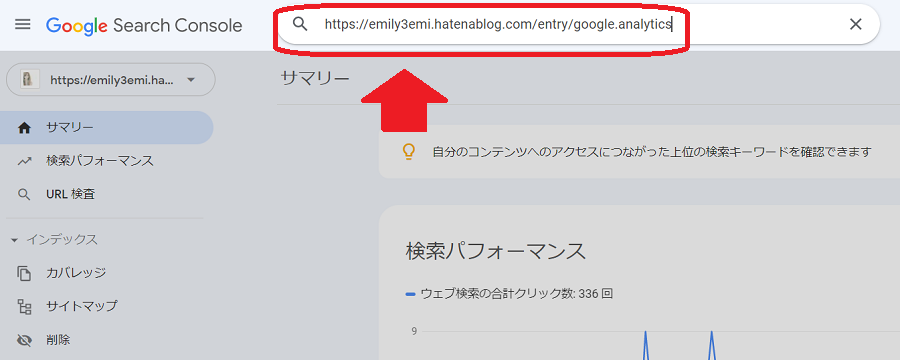Open サイトマップ in the sidebar

tap(107, 306)
